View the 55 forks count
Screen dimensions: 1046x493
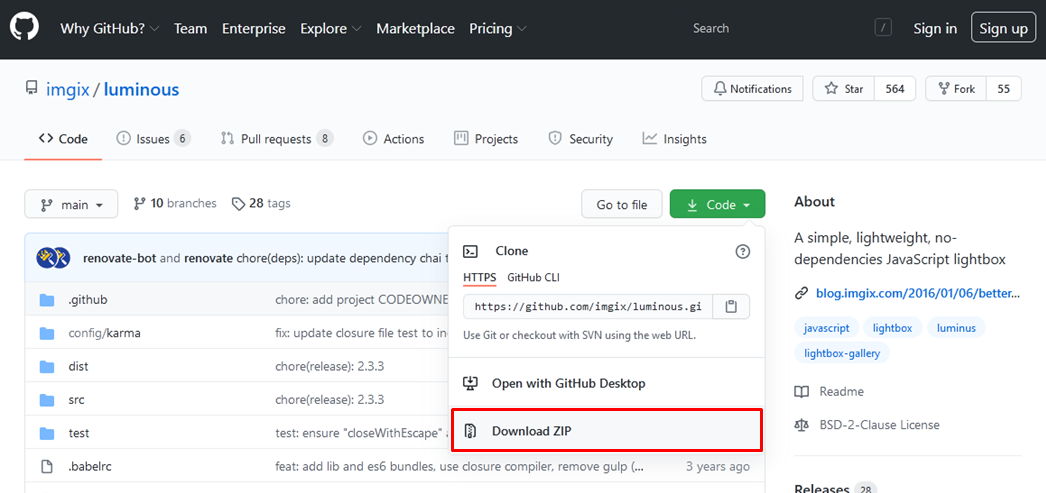tap(1003, 89)
